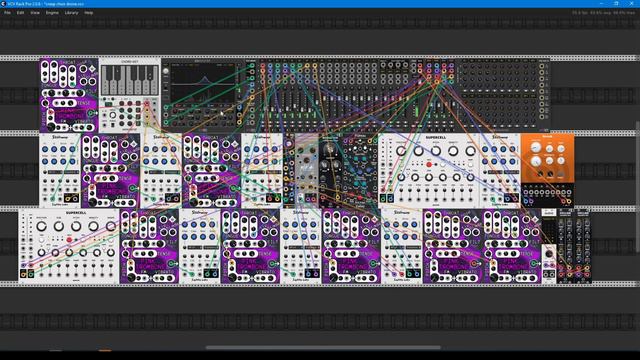Click the CHORD-KEY module title
The height and width of the screenshot is (360, 640).
pos(130,62)
